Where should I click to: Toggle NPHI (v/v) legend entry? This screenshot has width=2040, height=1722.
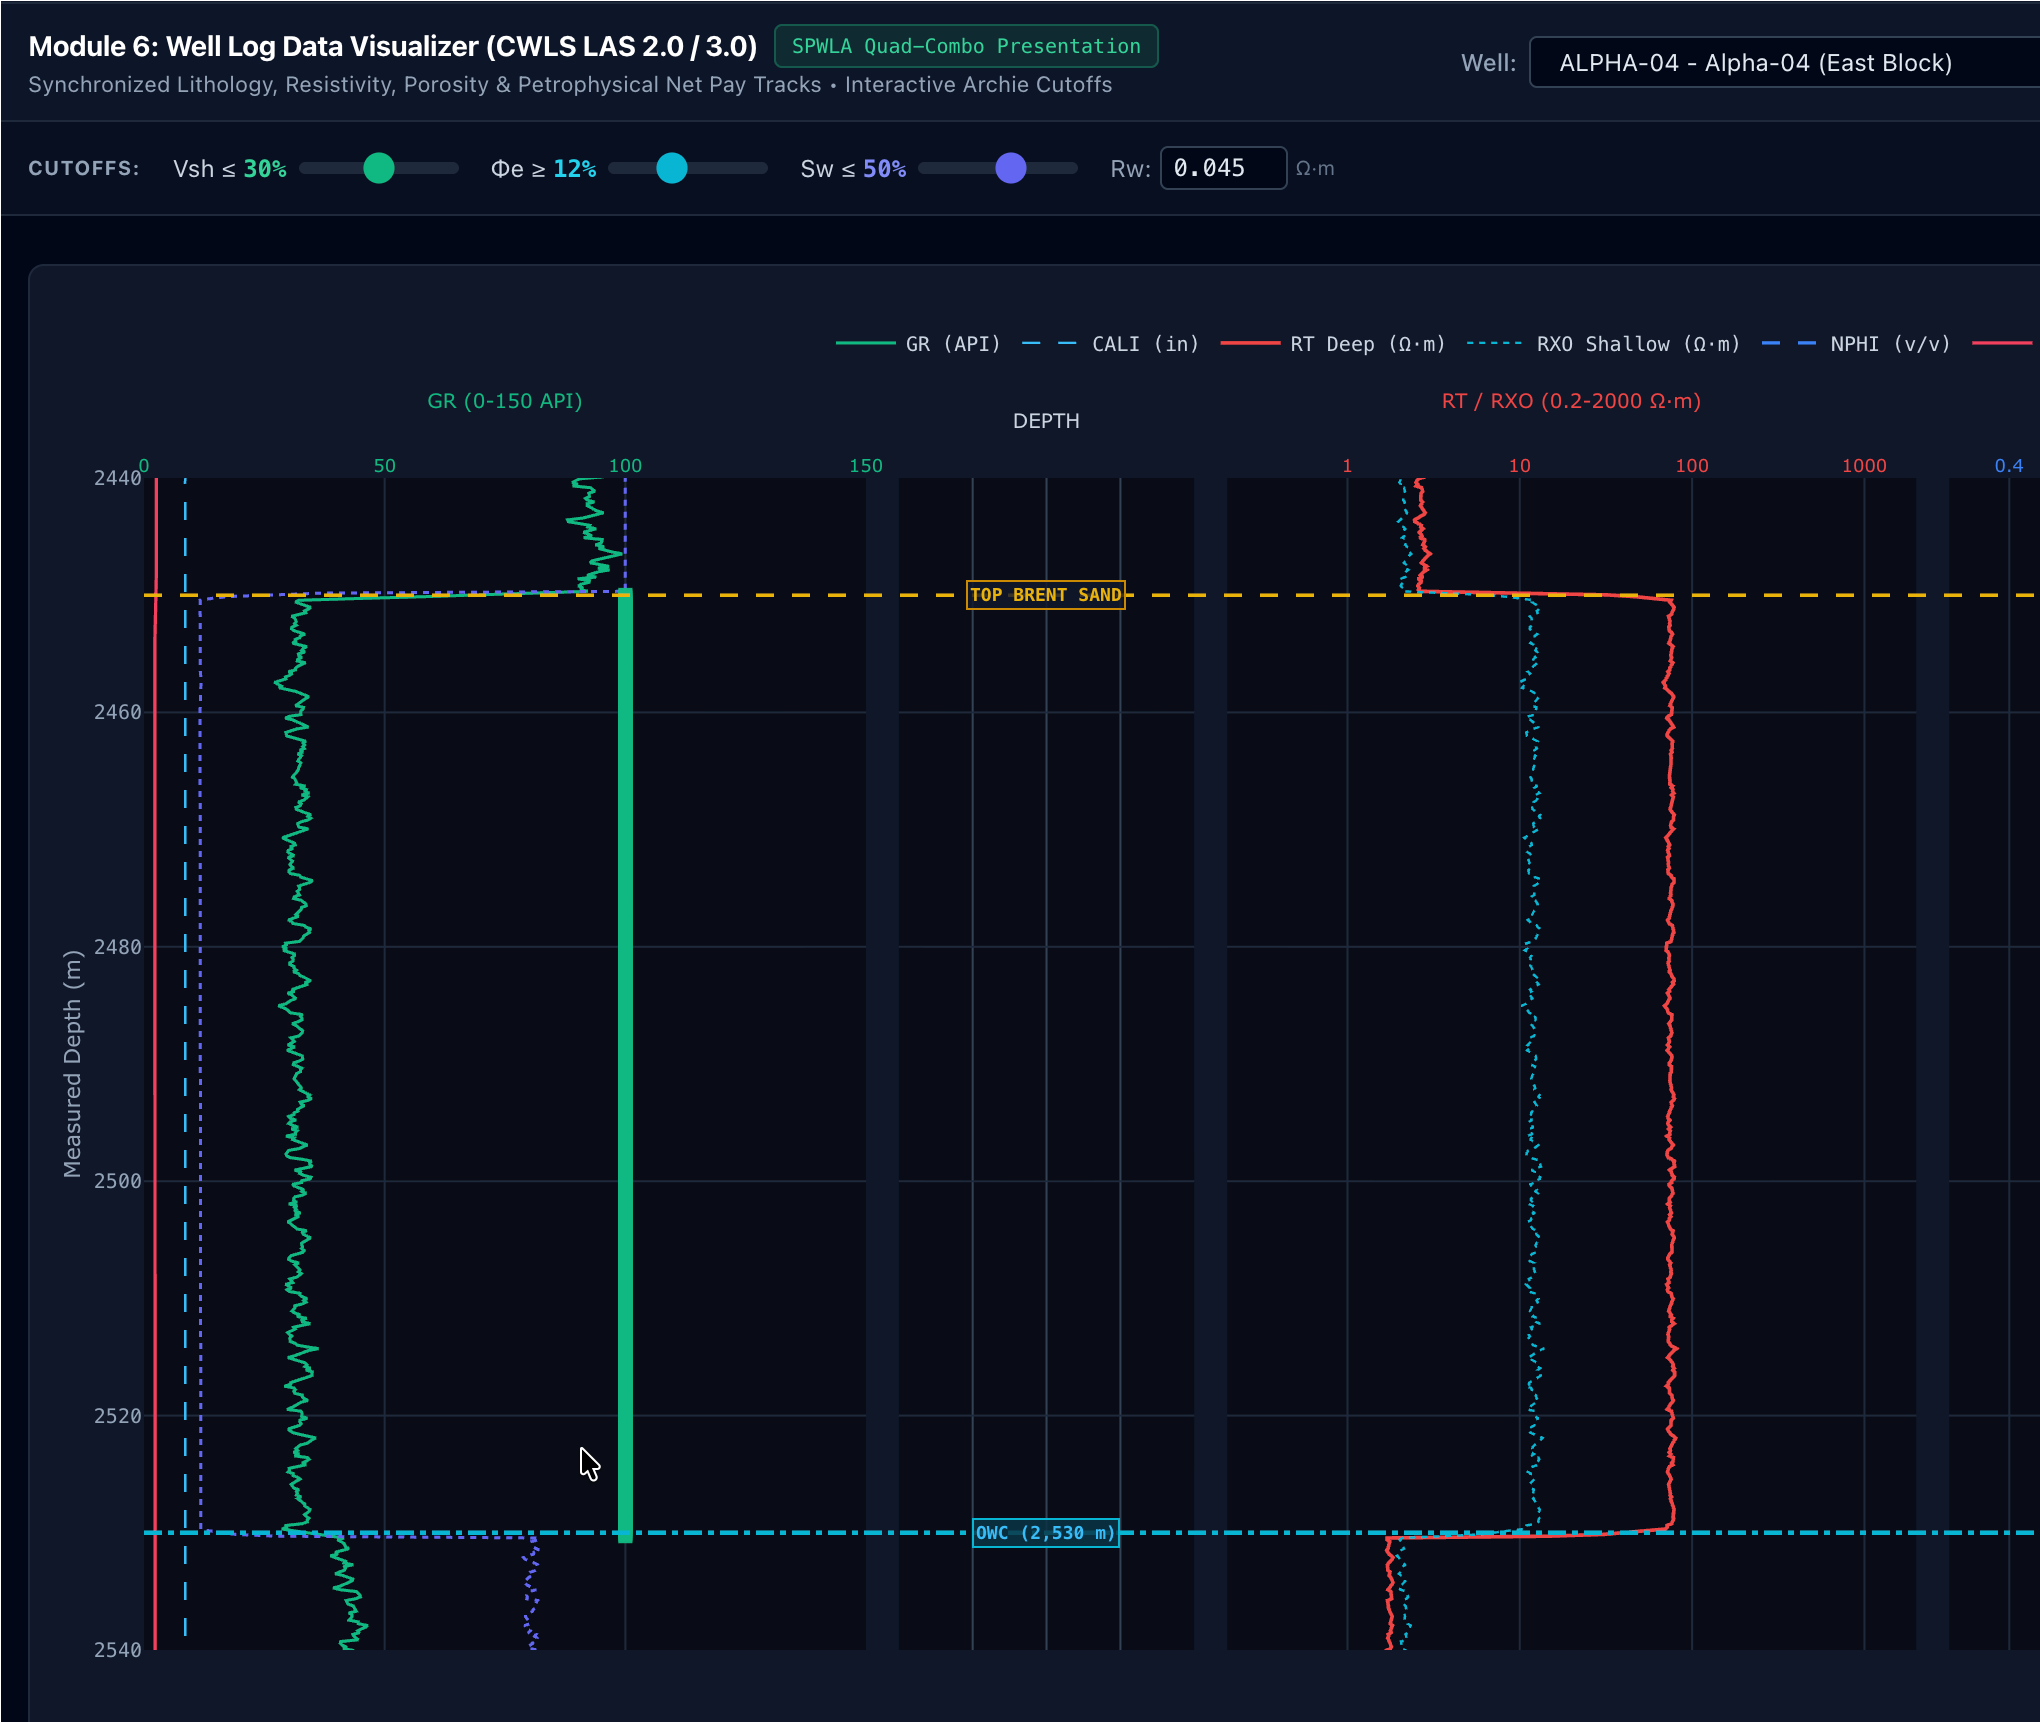(x=1856, y=344)
